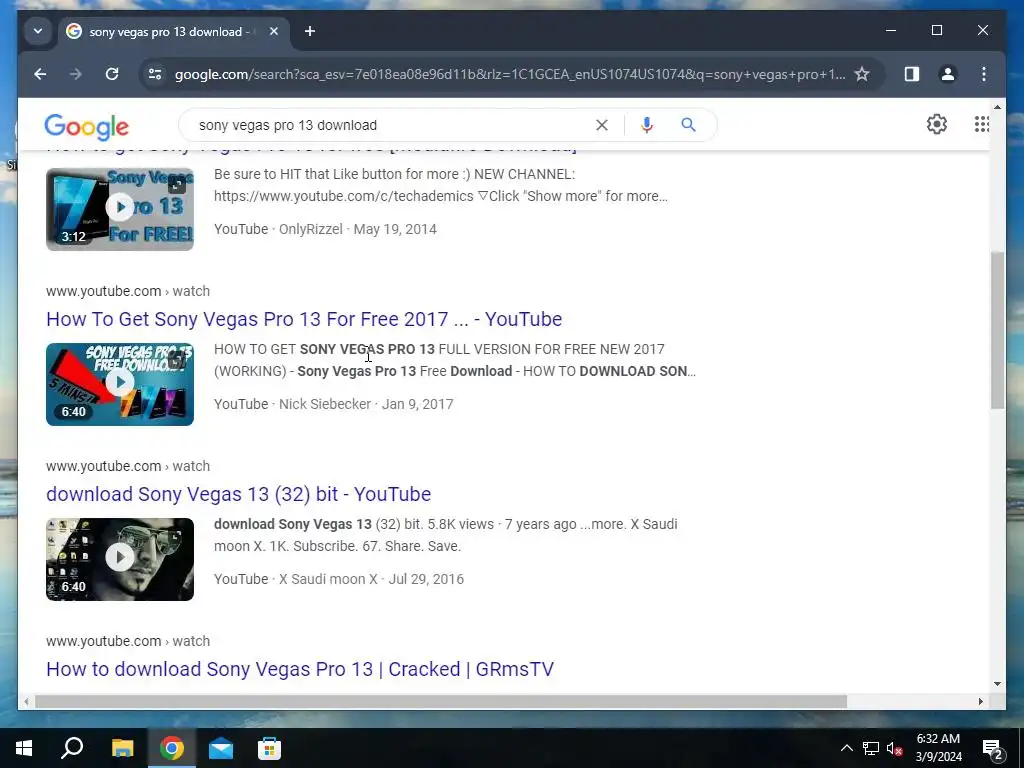Open Chrome three-dot menu
The width and height of the screenshot is (1024, 768).
click(984, 74)
